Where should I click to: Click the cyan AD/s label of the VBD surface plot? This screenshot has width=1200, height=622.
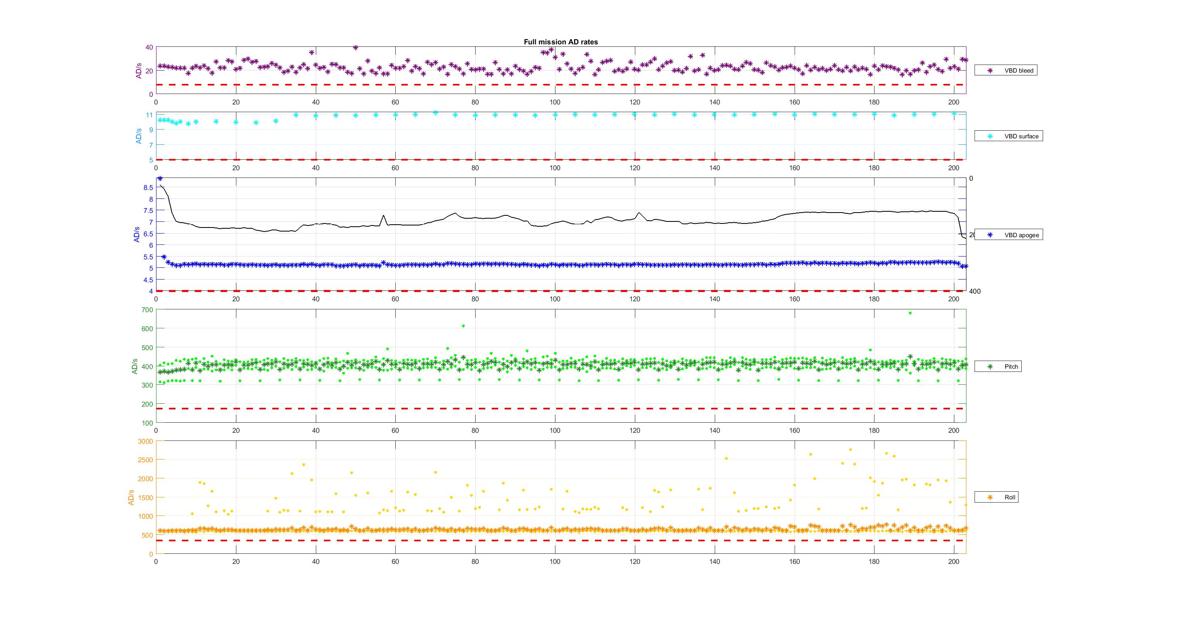click(138, 135)
